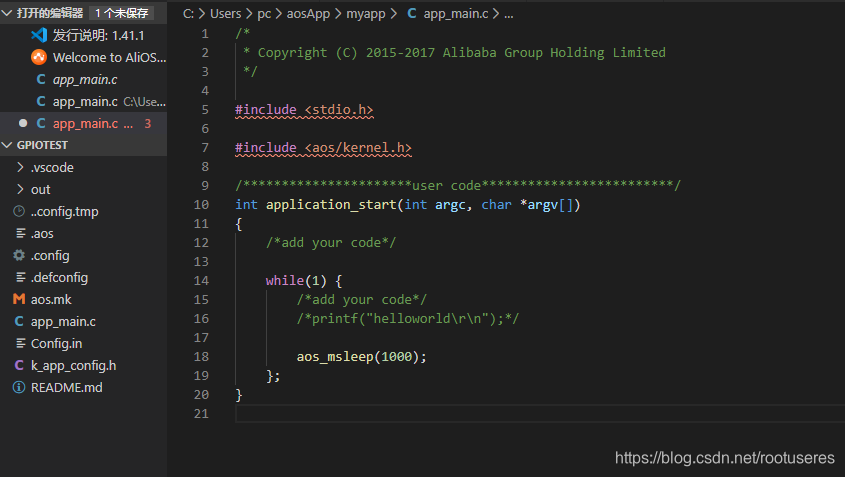Click the C icon of app_main.c C:\Use...

(41, 101)
